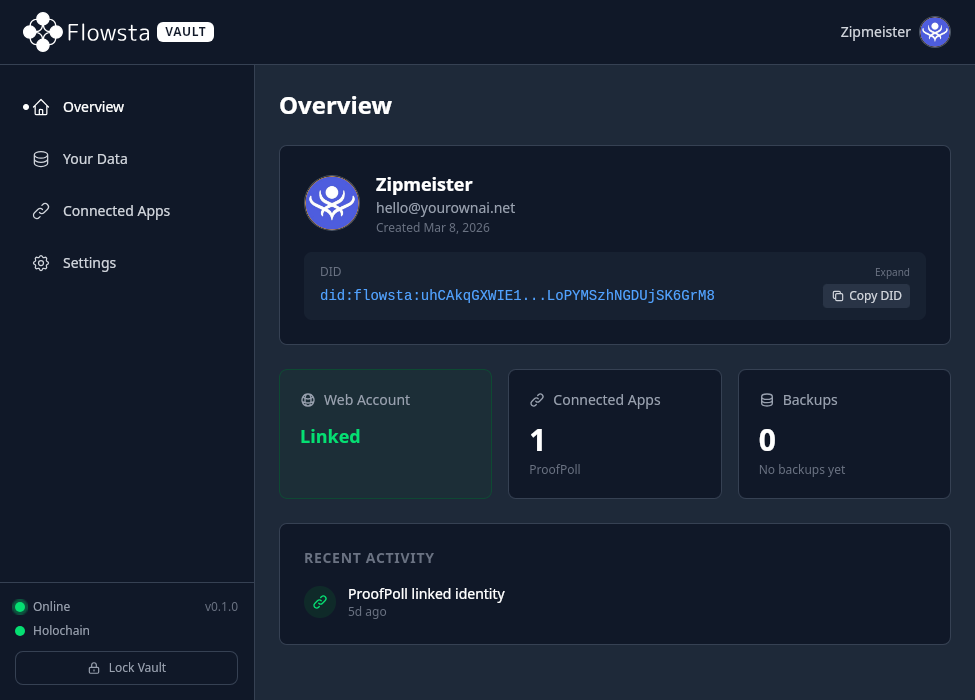Viewport: 975px width, 700px height.
Task: Open Connected Apps from the sidebar
Action: 116,211
